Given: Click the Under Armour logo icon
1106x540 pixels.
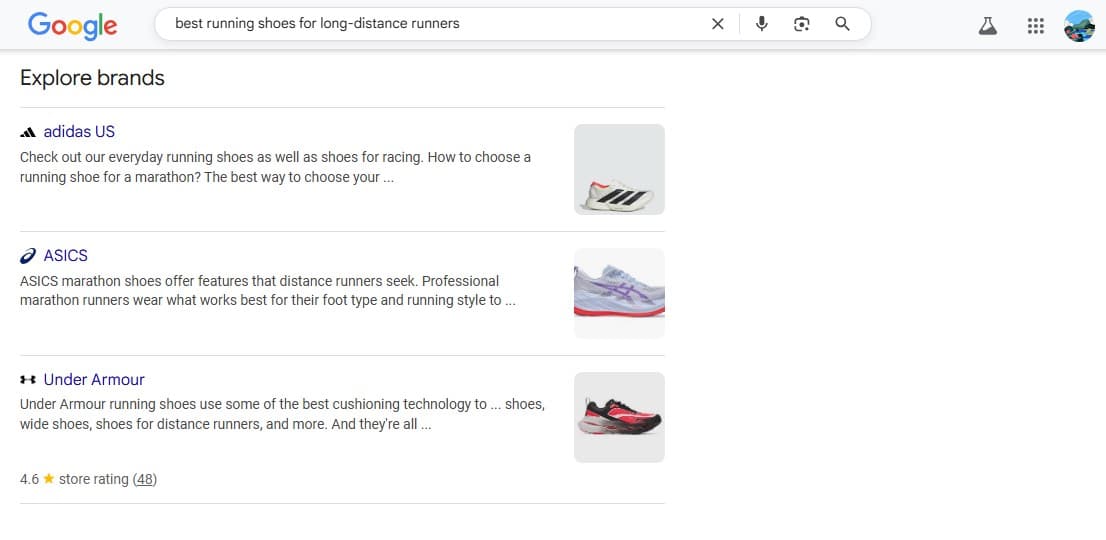Looking at the screenshot, I should click(x=28, y=380).
